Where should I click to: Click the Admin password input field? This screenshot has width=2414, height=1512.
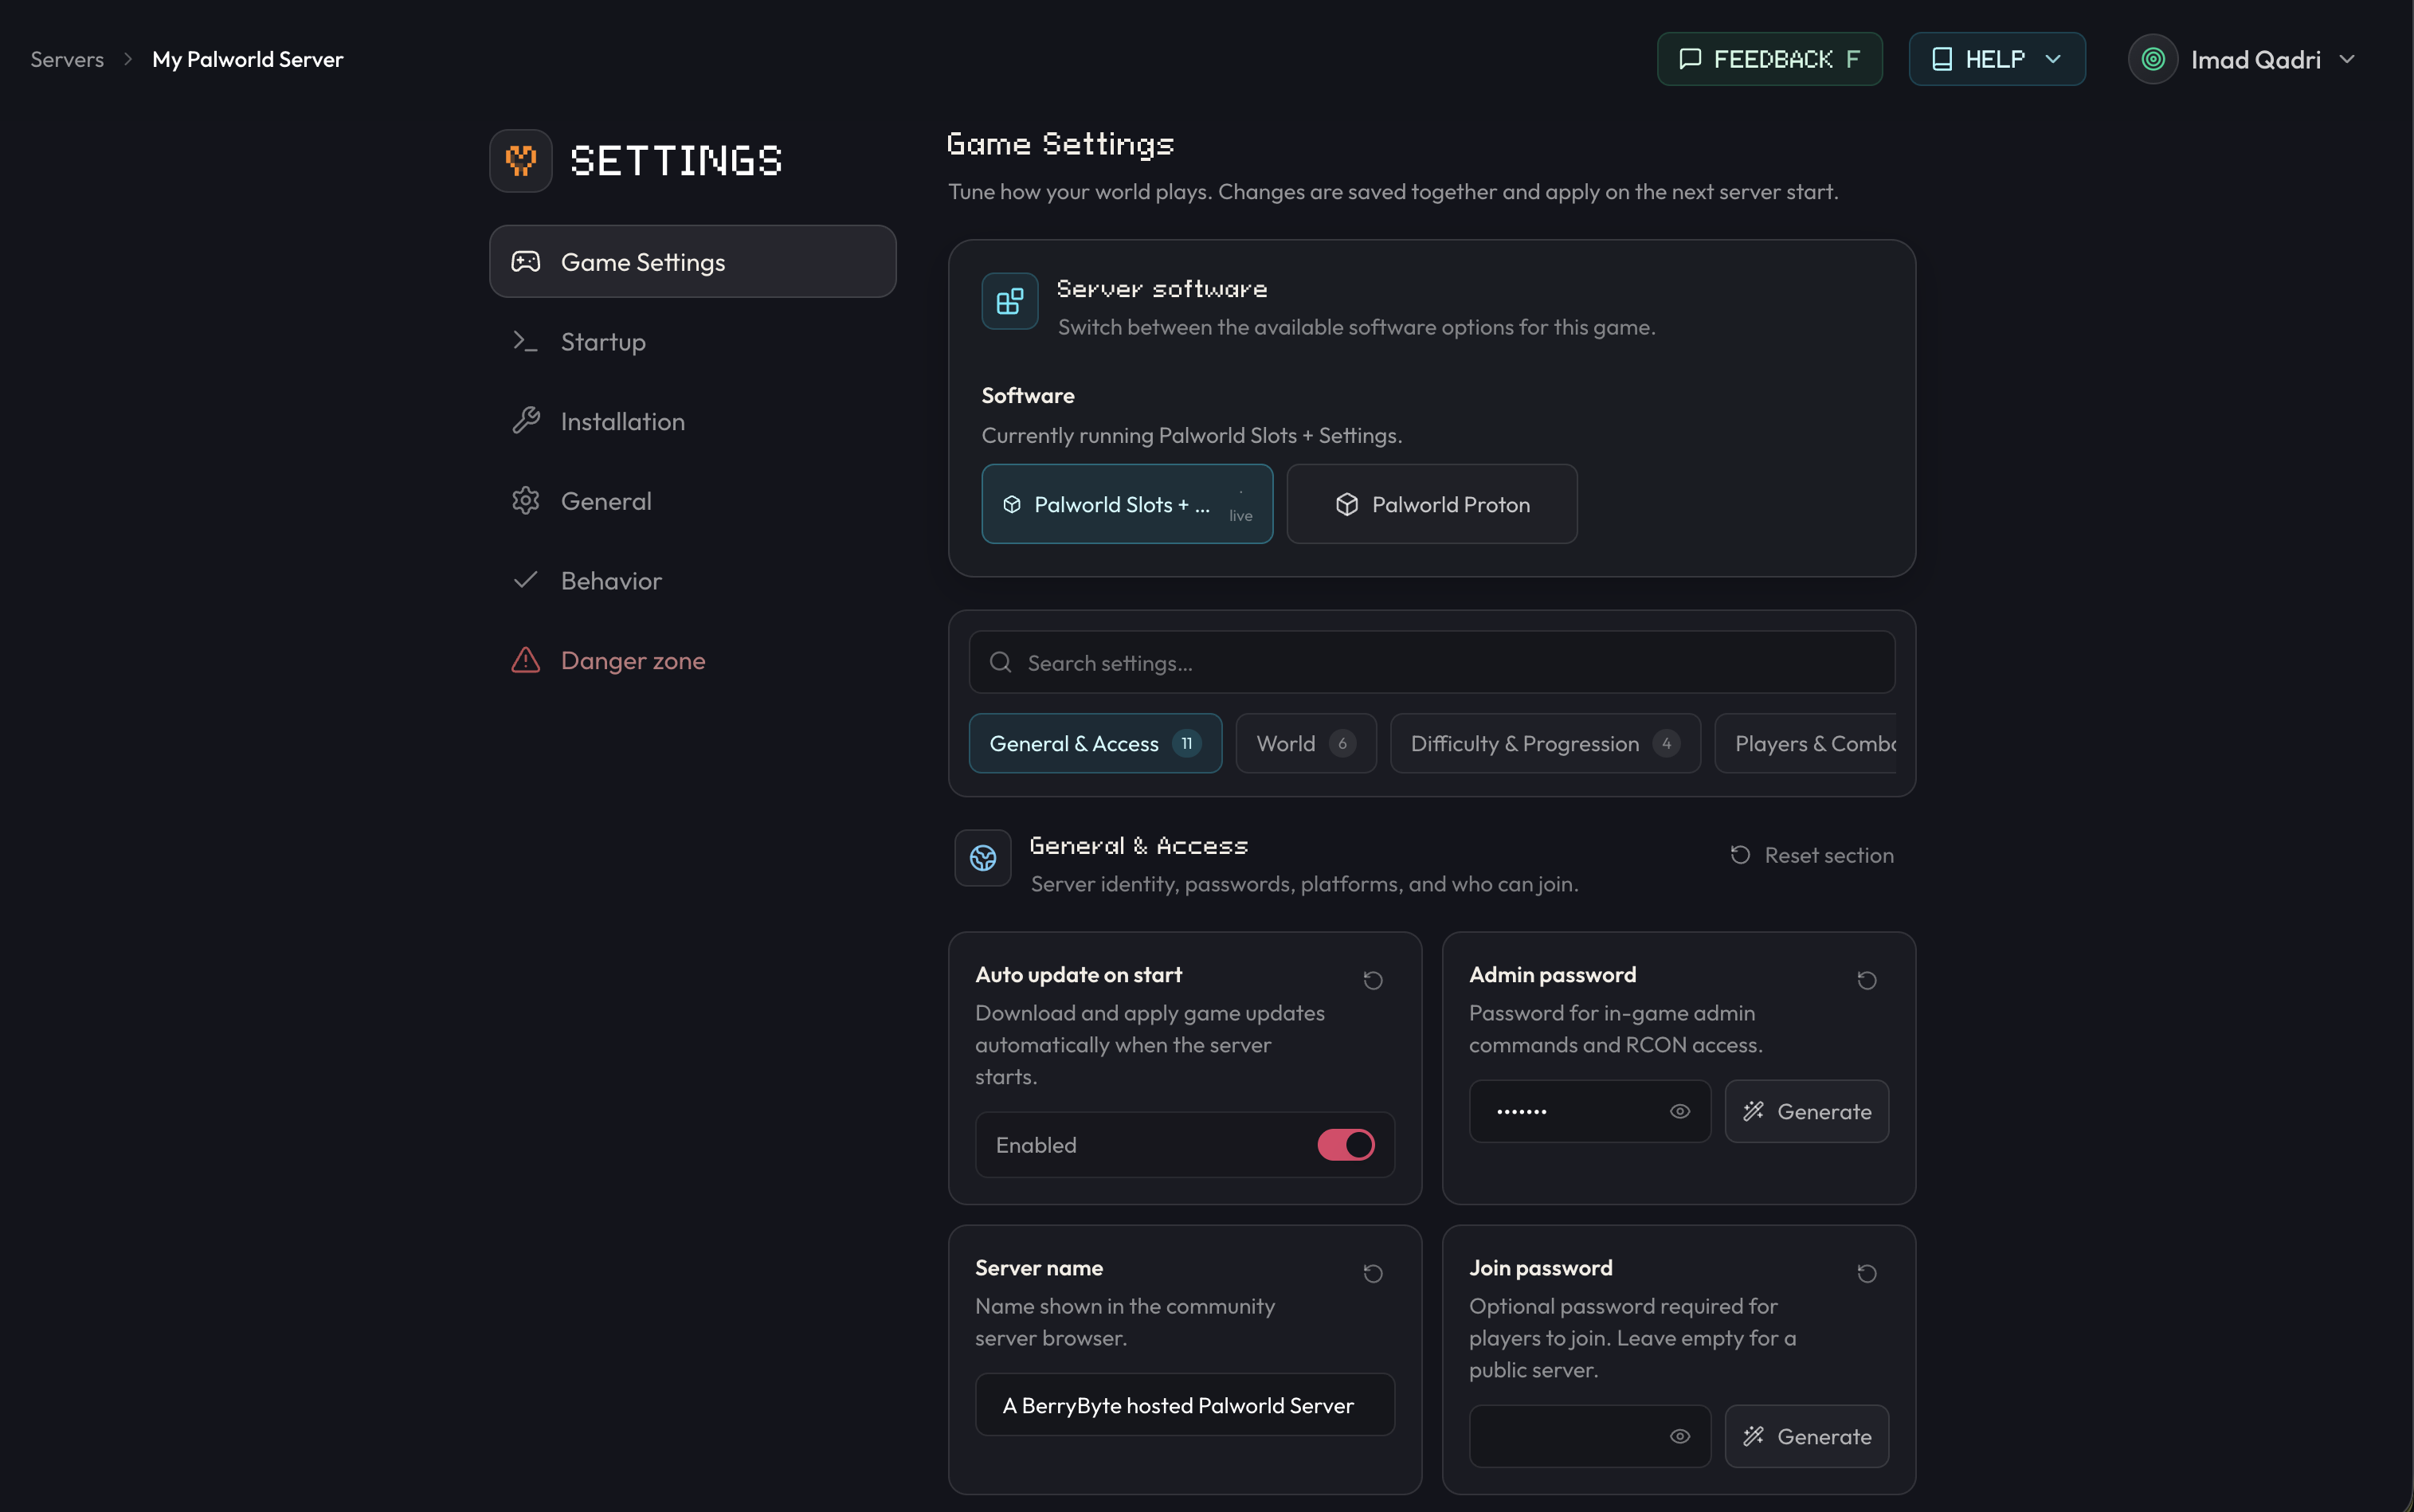point(1589,1111)
